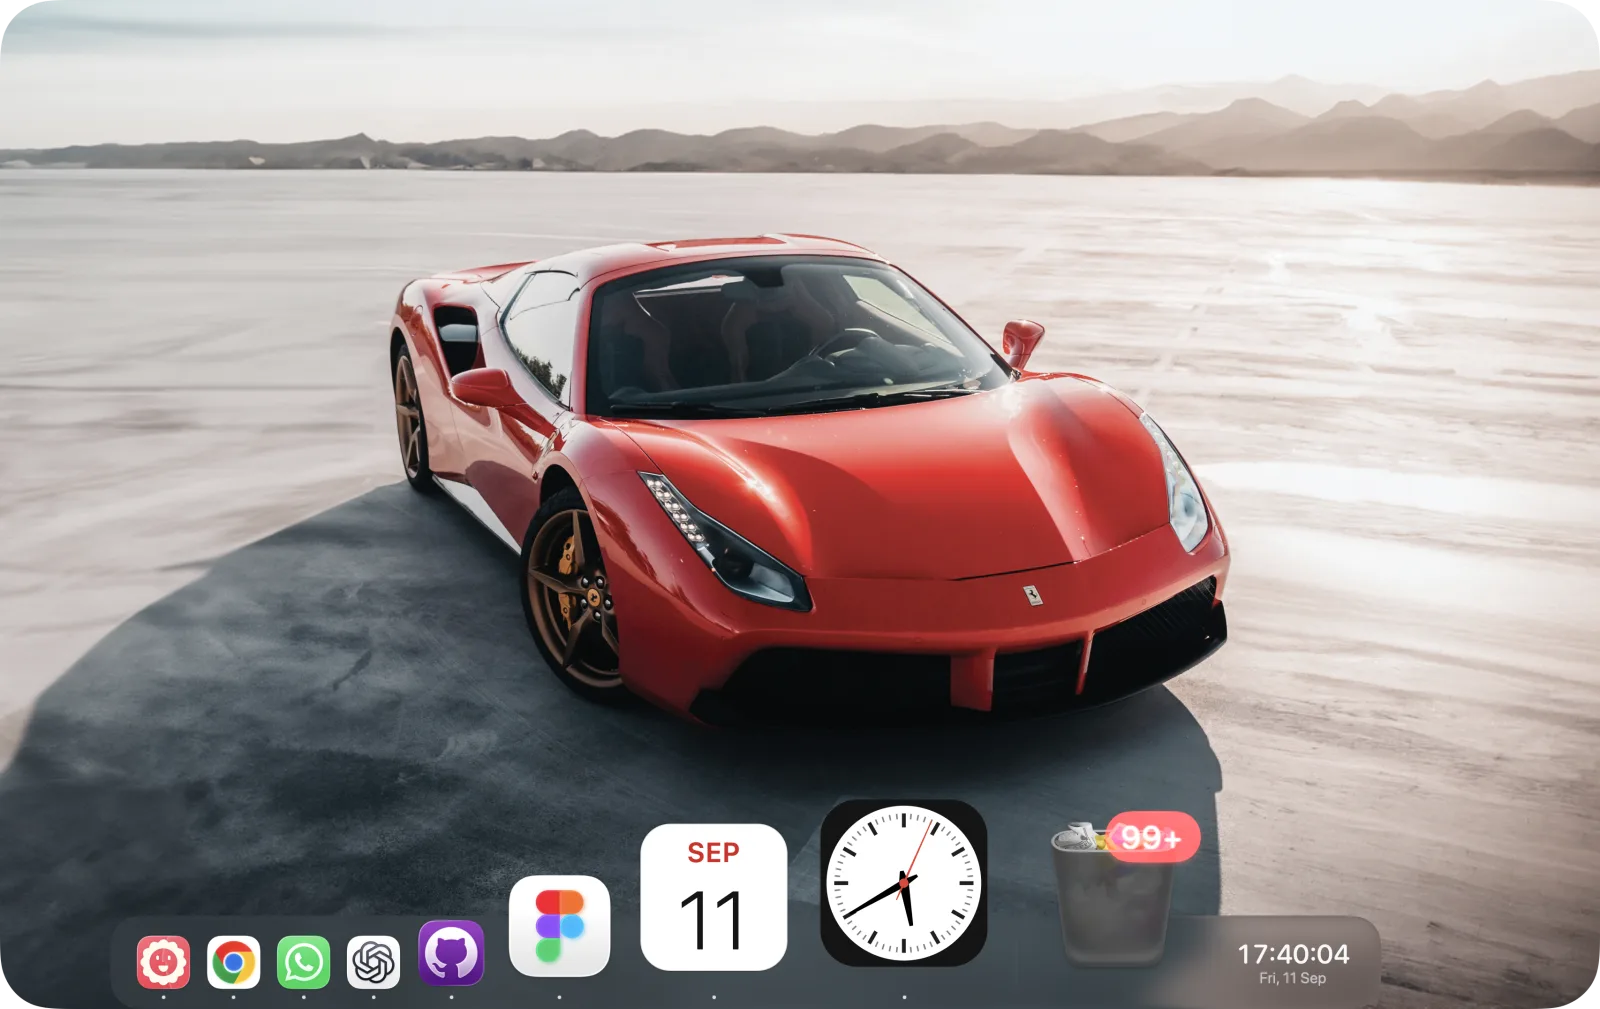The image size is (1600, 1009).
Task: Launch GitHub Desktop from the dock
Action: (x=451, y=953)
